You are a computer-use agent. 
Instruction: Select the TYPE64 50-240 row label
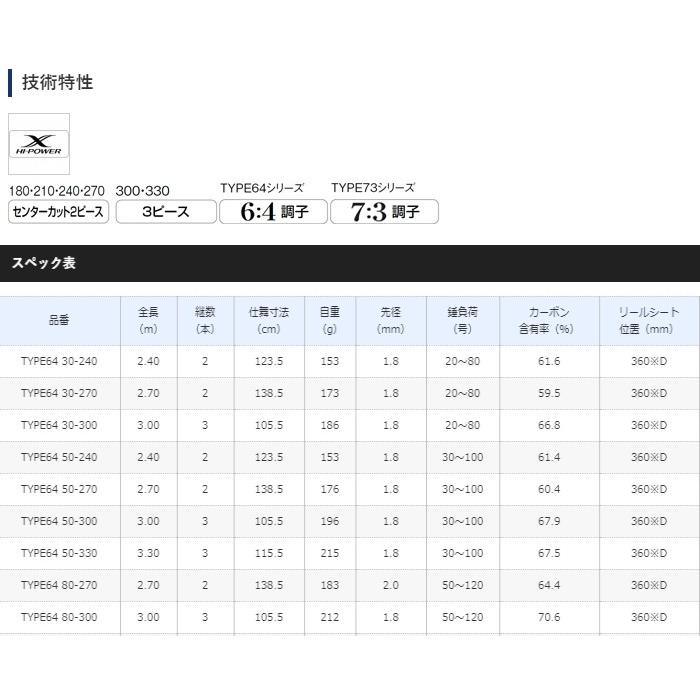59,457
